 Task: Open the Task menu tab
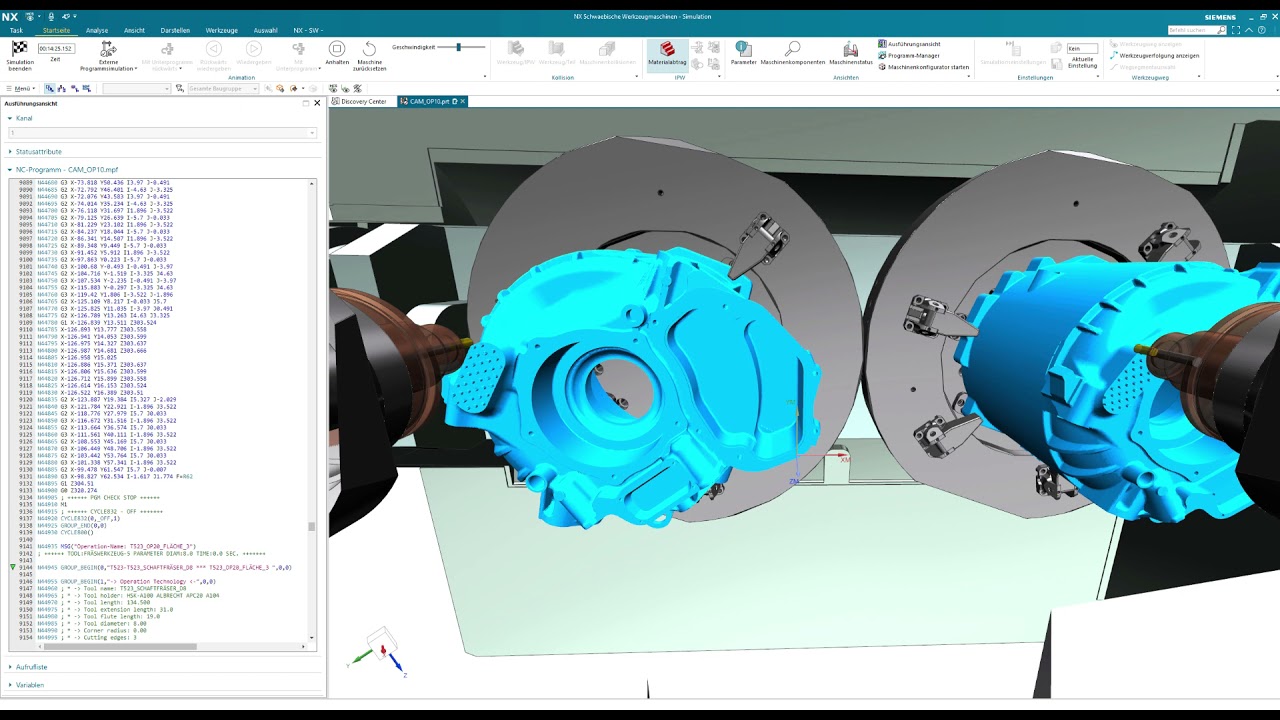pos(16,30)
